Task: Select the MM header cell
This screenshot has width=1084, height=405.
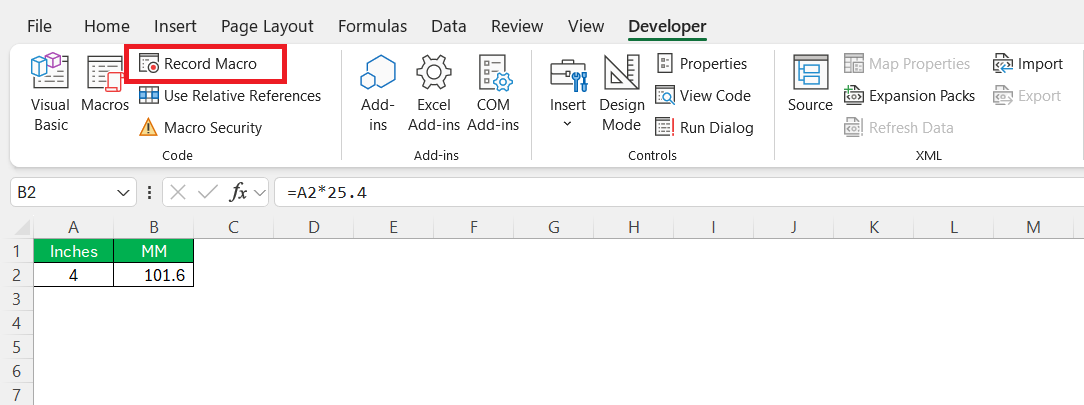Action: [153, 251]
